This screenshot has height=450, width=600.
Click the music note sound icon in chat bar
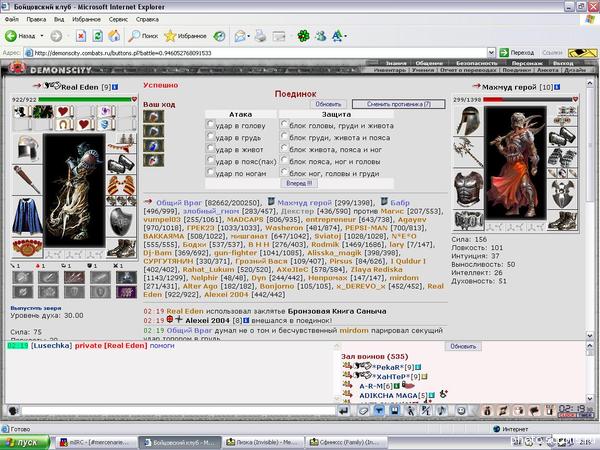pos(442,411)
